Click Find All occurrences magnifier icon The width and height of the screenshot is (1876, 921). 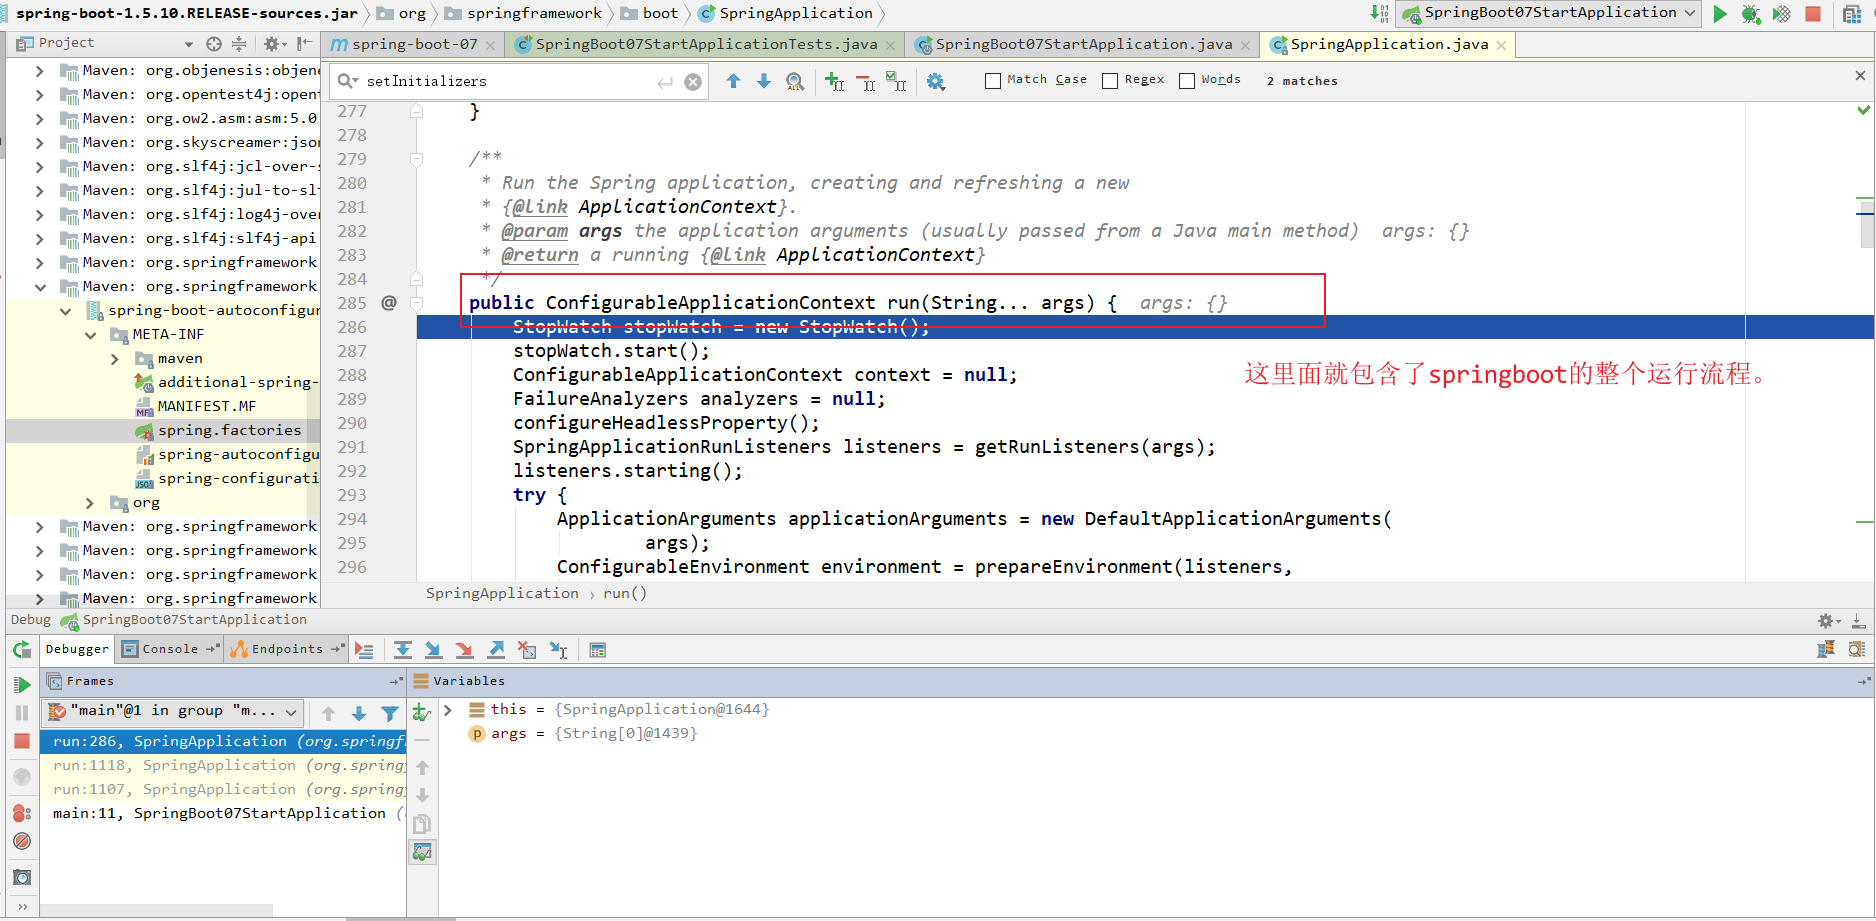coord(795,82)
